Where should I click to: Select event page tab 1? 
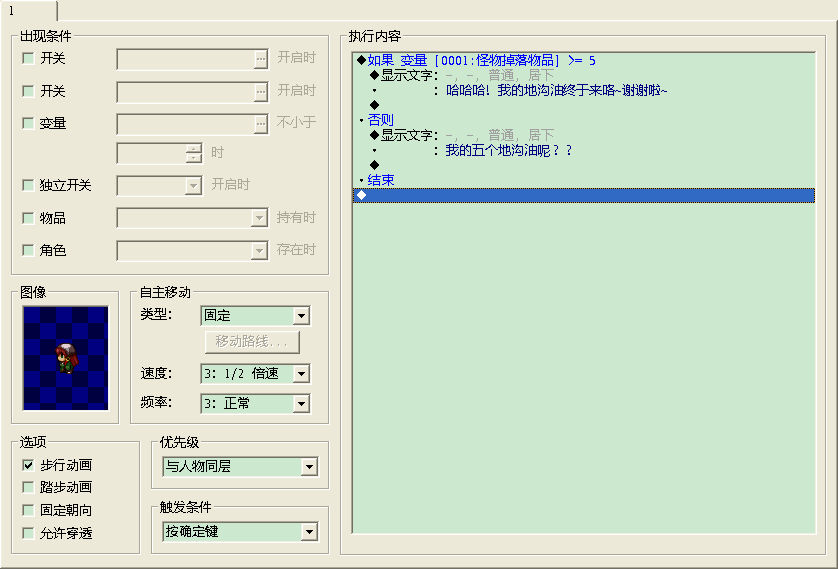[x=29, y=11]
